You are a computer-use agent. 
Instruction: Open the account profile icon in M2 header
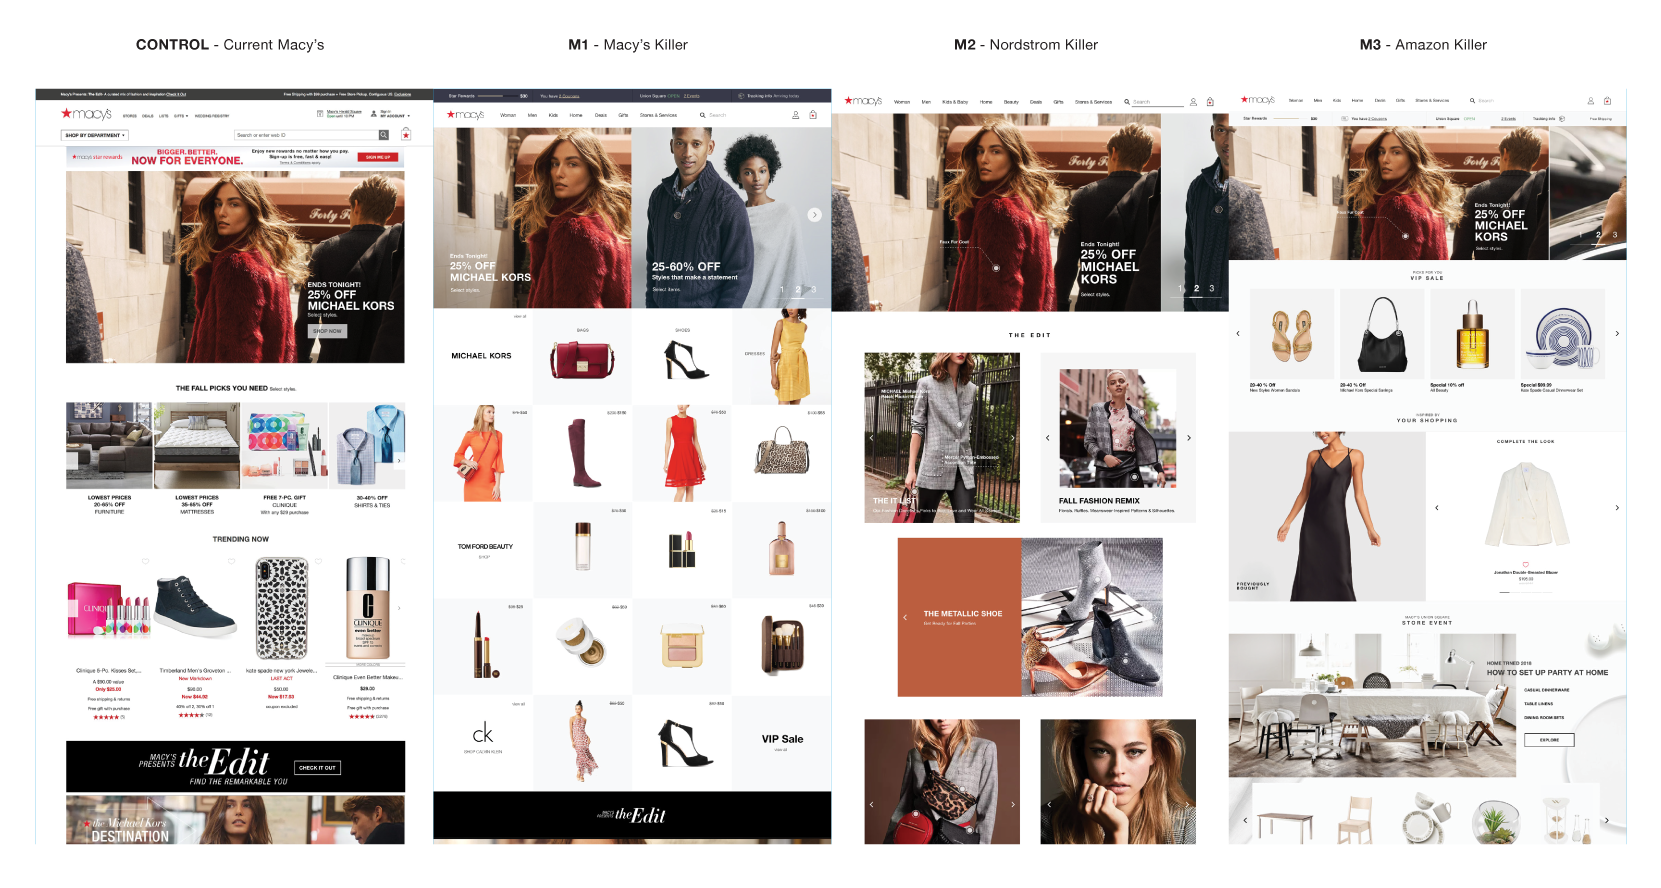point(1193,102)
